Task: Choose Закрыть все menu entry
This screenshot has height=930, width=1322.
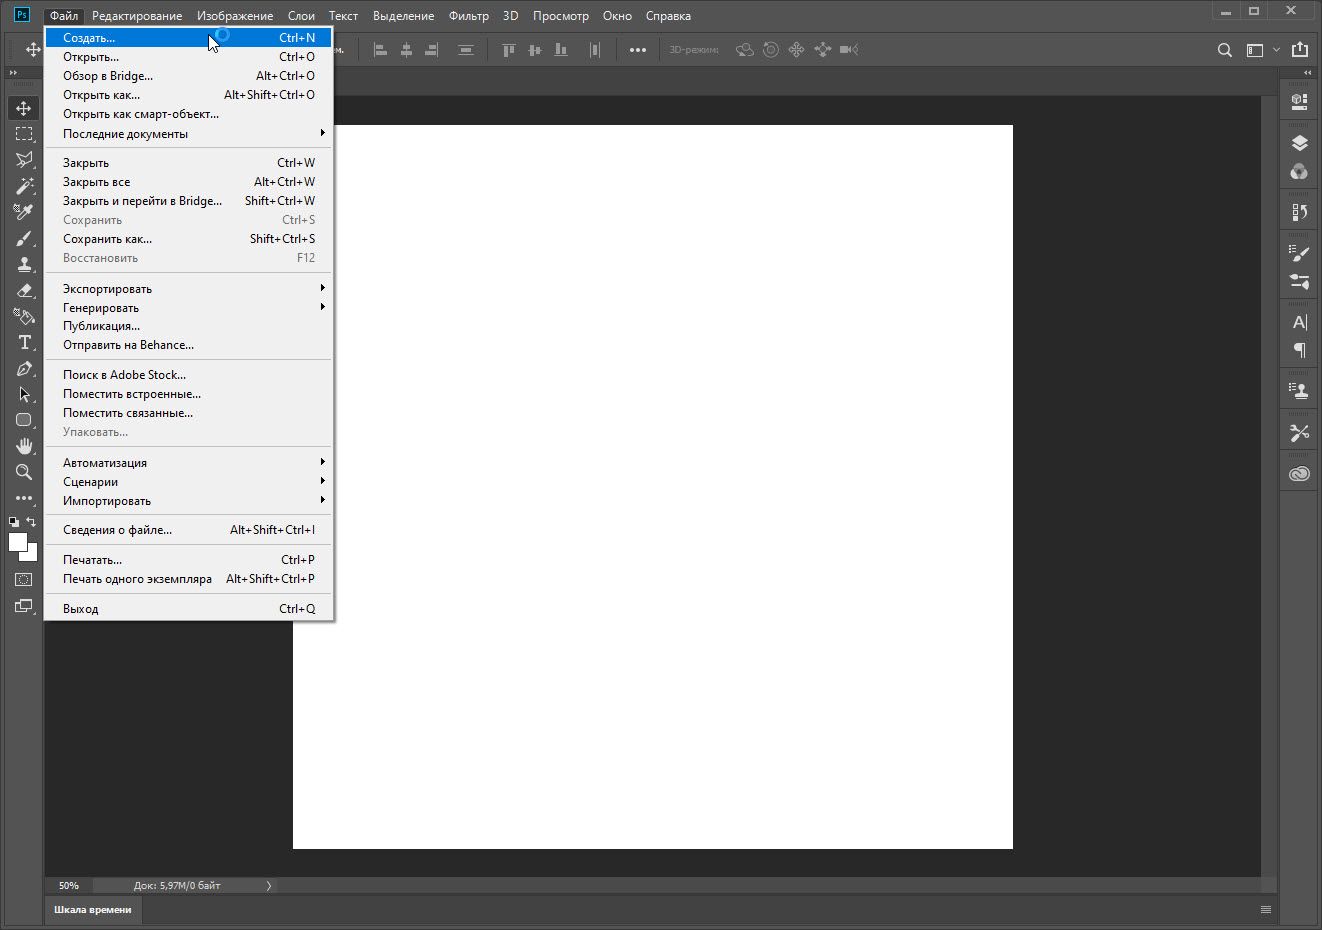Action: [x=188, y=182]
